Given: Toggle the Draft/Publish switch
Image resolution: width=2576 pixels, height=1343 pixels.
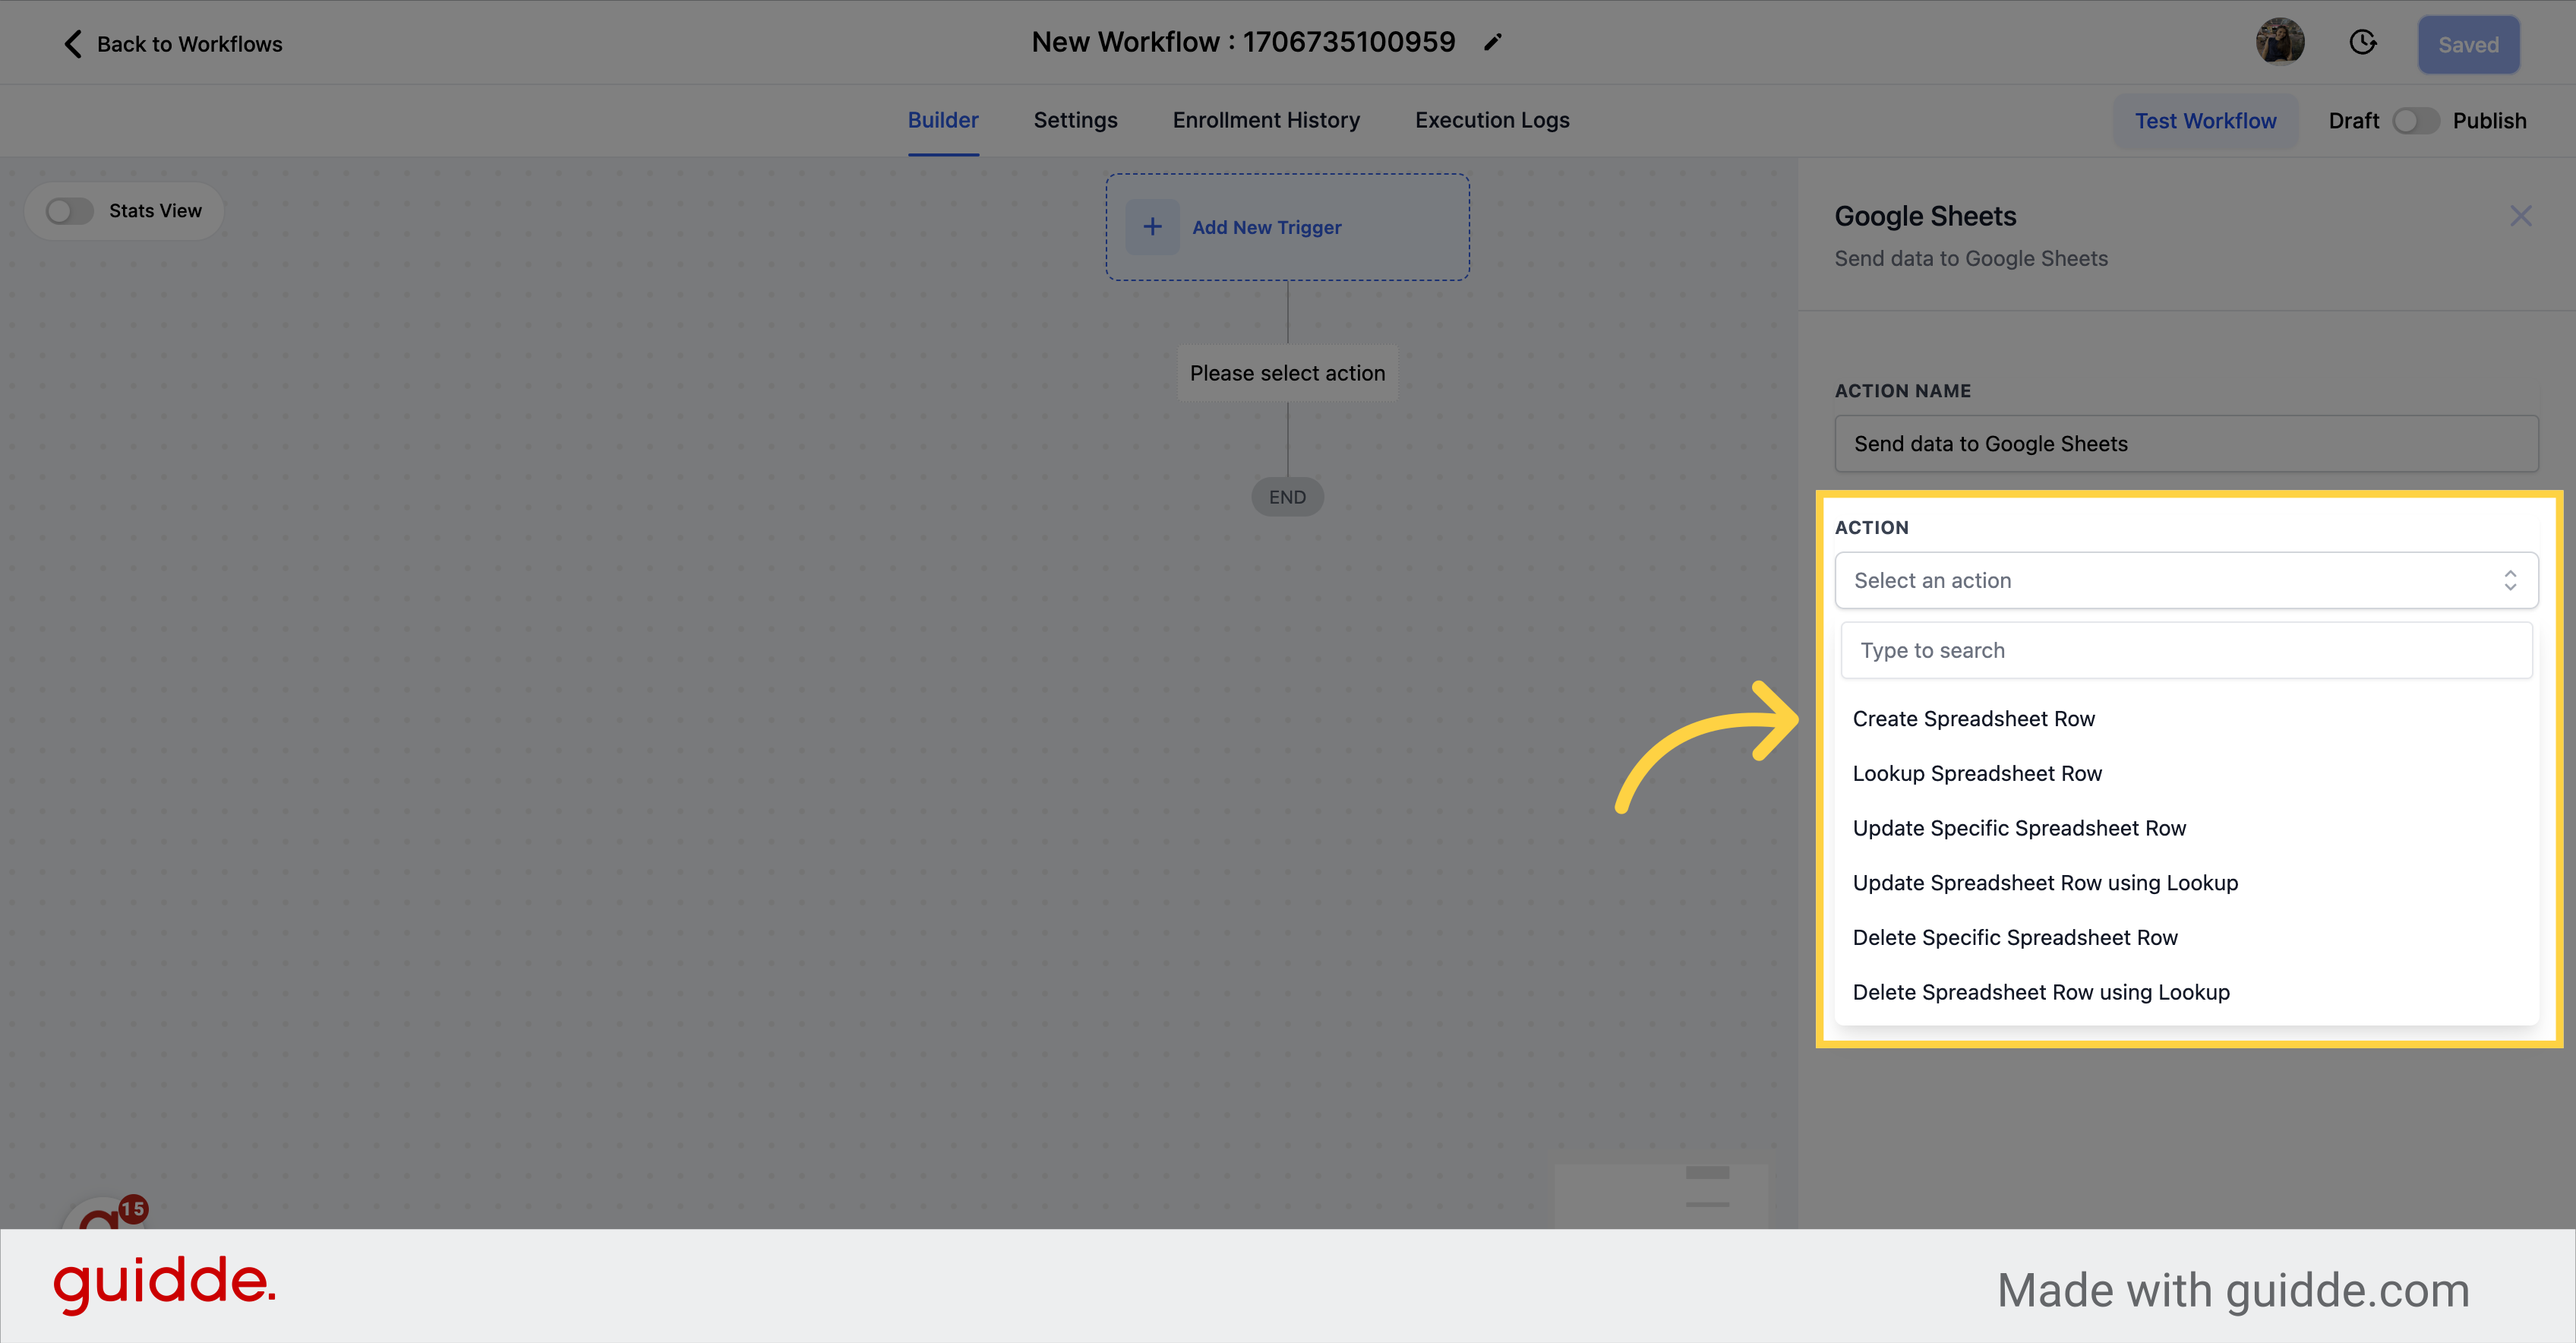Looking at the screenshot, I should point(2415,121).
